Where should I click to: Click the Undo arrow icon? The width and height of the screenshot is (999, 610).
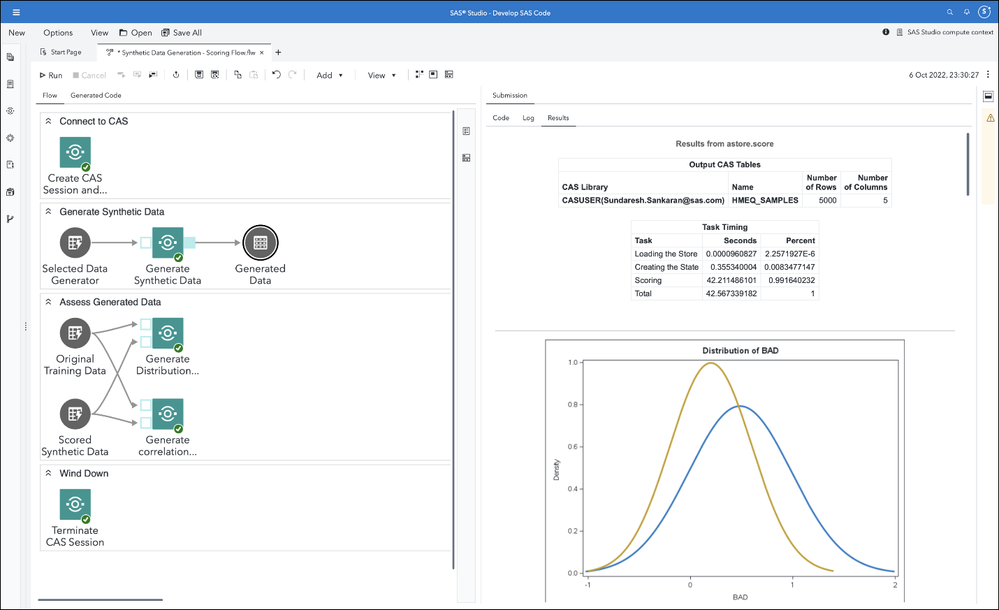coord(276,75)
